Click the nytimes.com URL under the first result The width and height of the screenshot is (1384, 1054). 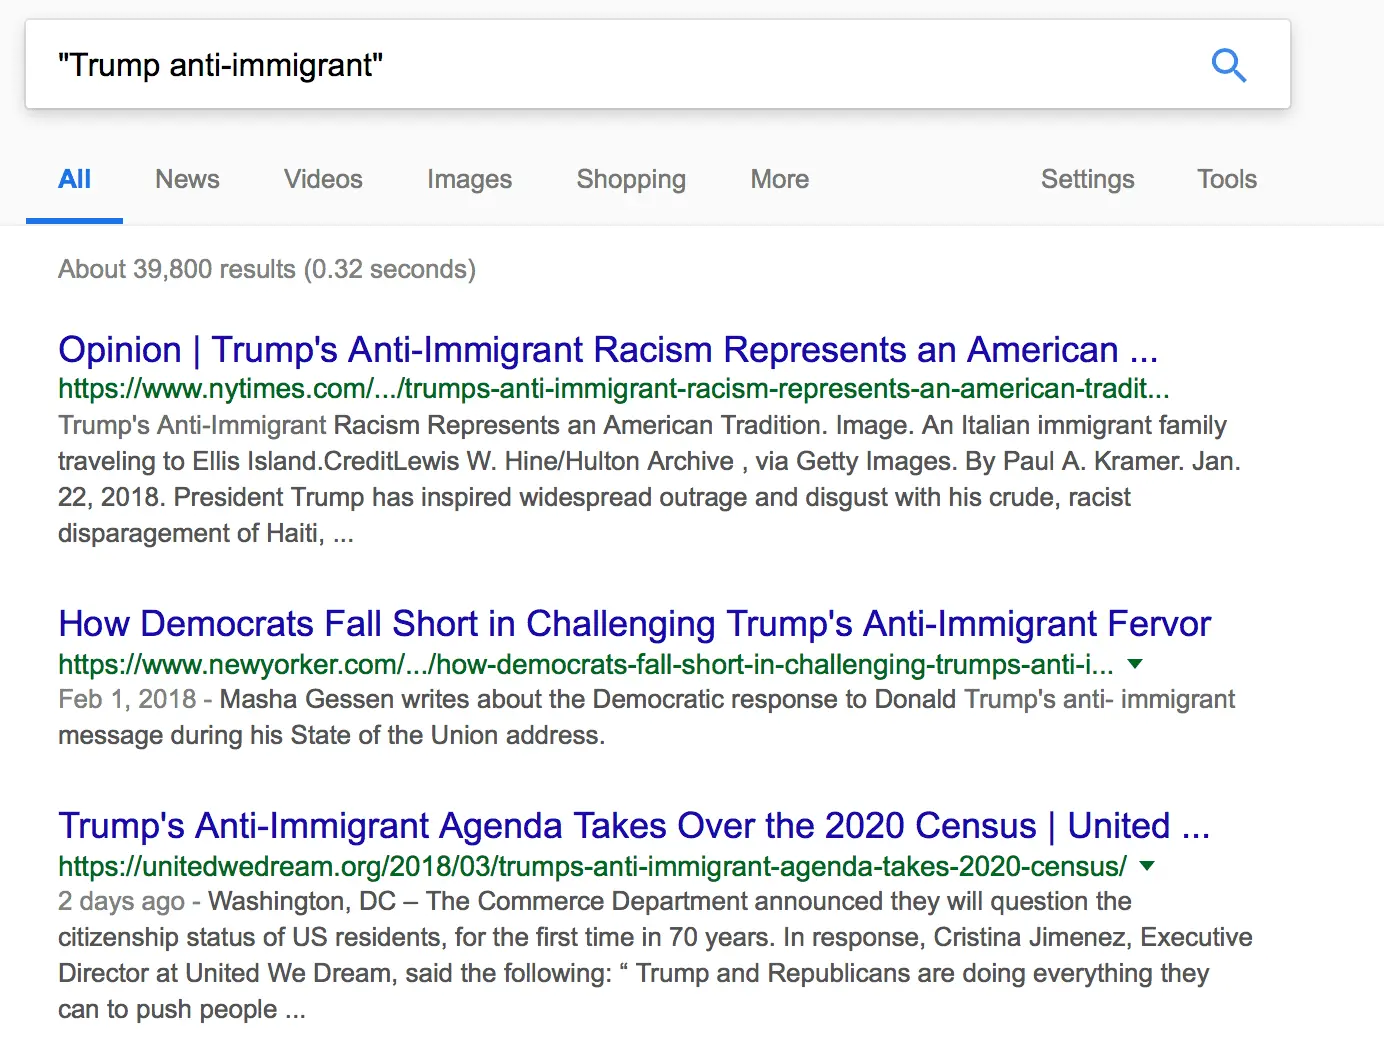tap(613, 389)
